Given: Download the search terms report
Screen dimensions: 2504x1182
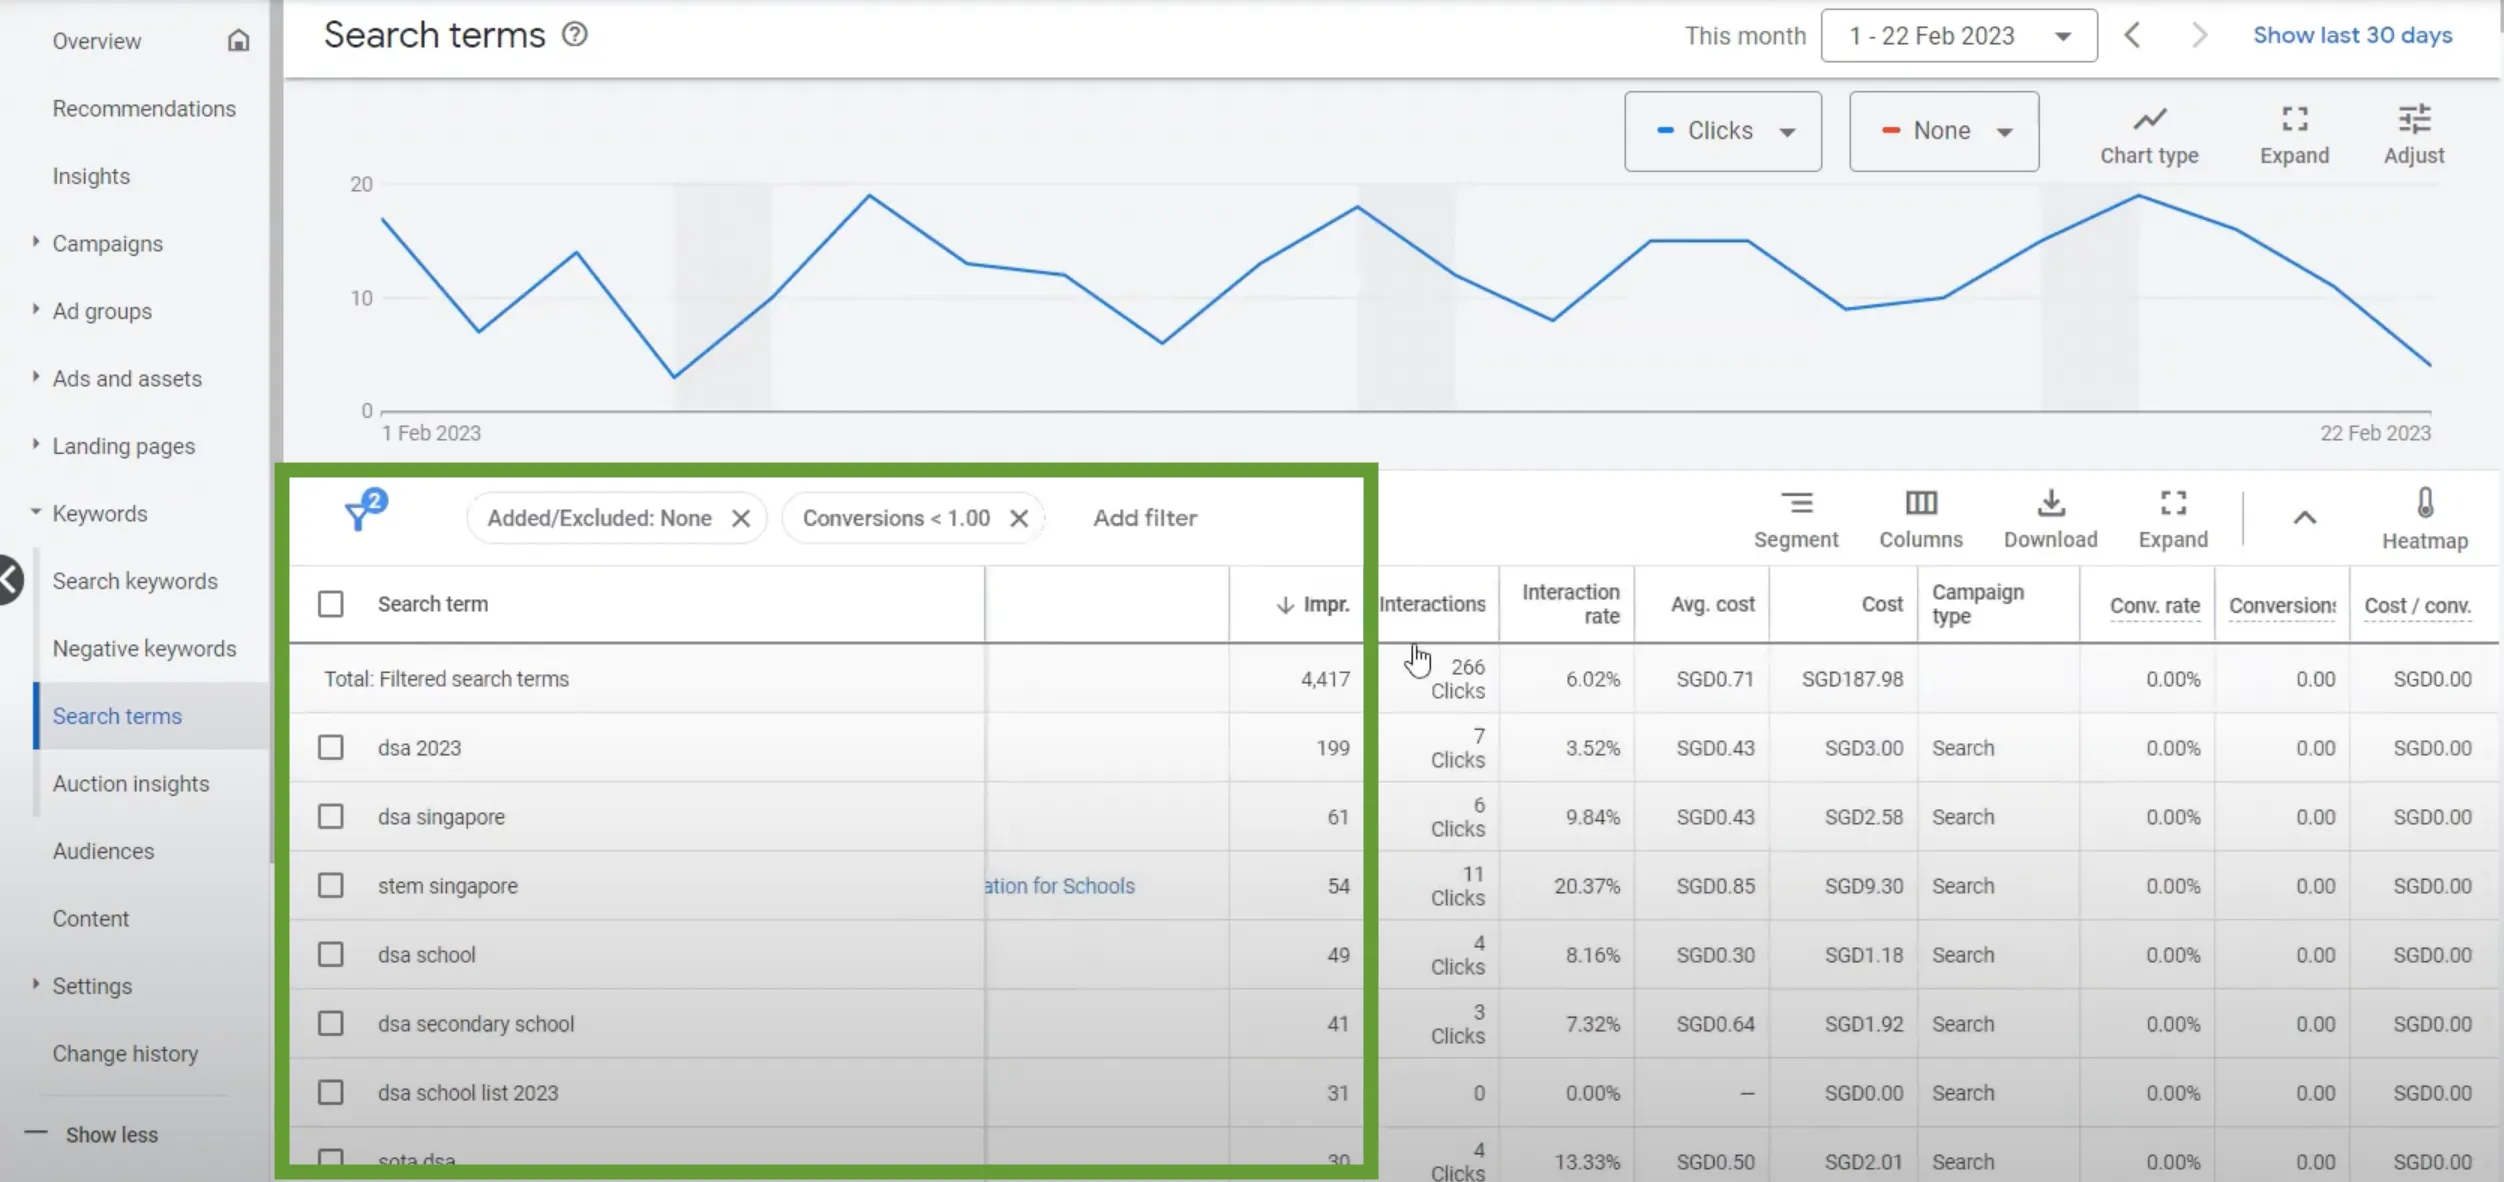Looking at the screenshot, I should click(2050, 504).
